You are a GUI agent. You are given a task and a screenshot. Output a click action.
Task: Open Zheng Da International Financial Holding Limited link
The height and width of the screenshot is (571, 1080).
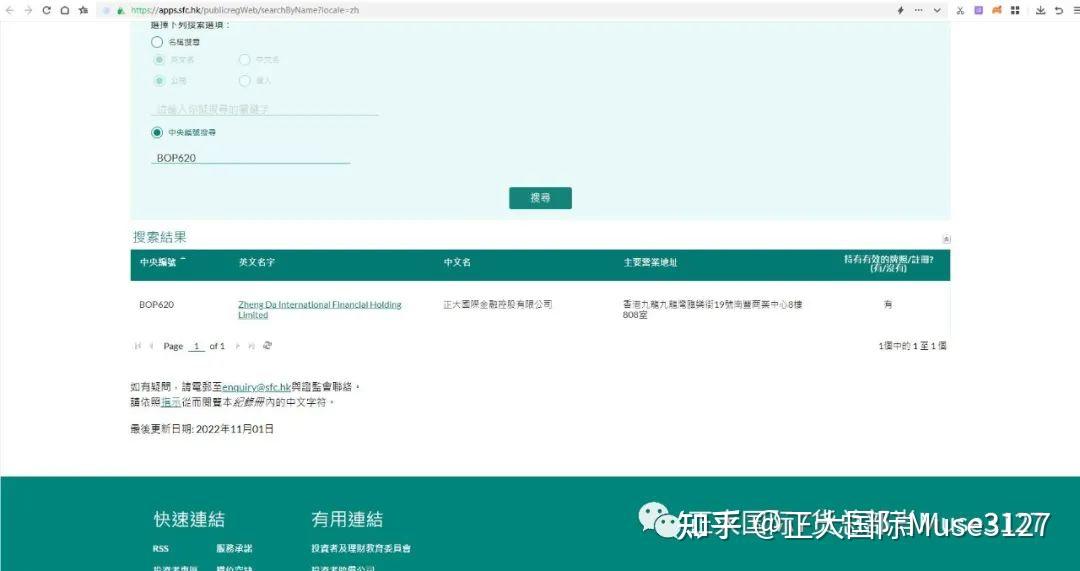[x=320, y=309]
